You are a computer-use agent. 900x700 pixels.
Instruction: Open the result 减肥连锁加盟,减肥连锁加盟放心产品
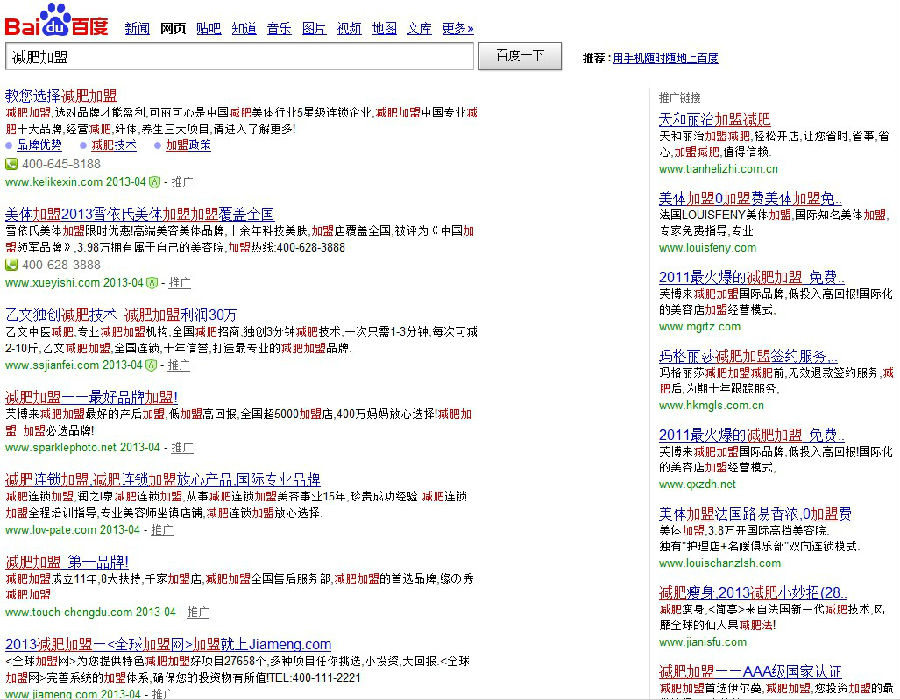(162, 480)
